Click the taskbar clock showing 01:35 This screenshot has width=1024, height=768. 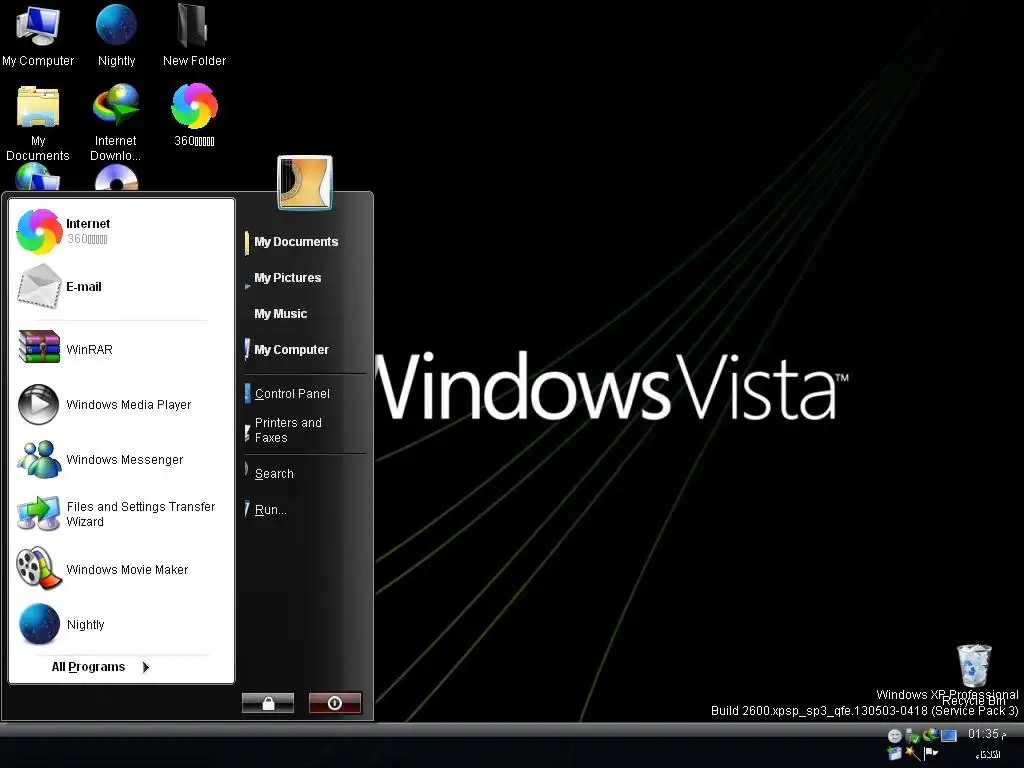pyautogui.click(x=986, y=734)
